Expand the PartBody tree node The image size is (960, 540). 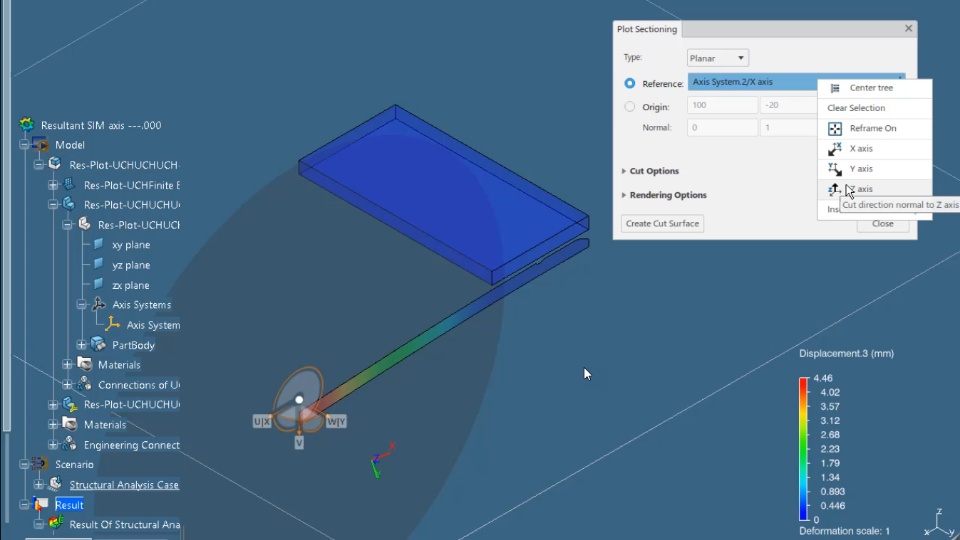[81, 345]
